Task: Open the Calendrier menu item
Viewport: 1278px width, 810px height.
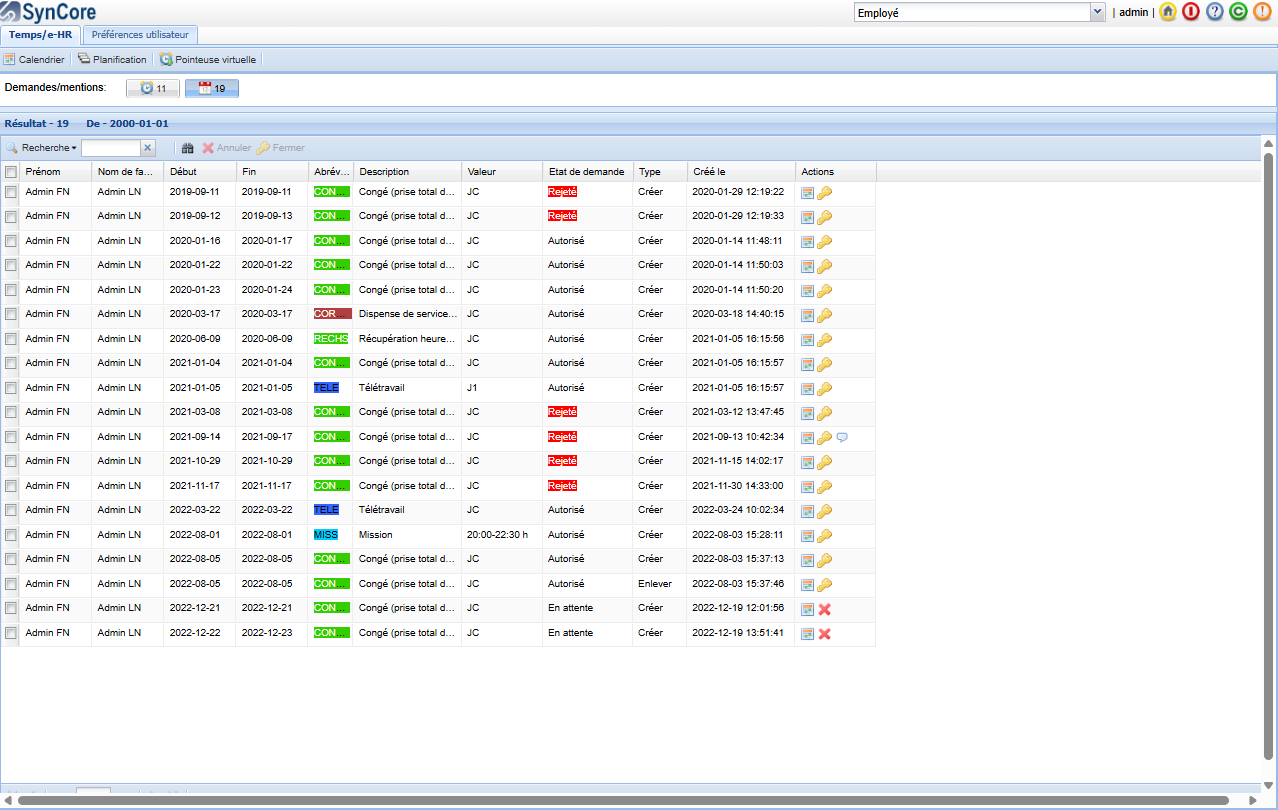Action: (34, 59)
